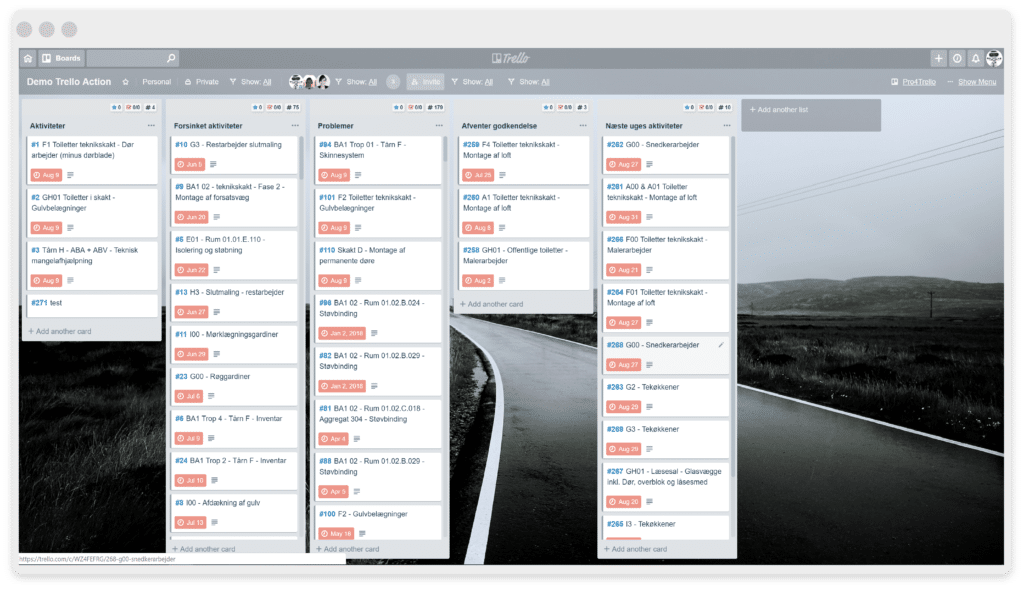Image resolution: width=1024 pixels, height=590 pixels.
Task: Click inside the search input field
Action: tap(130, 57)
